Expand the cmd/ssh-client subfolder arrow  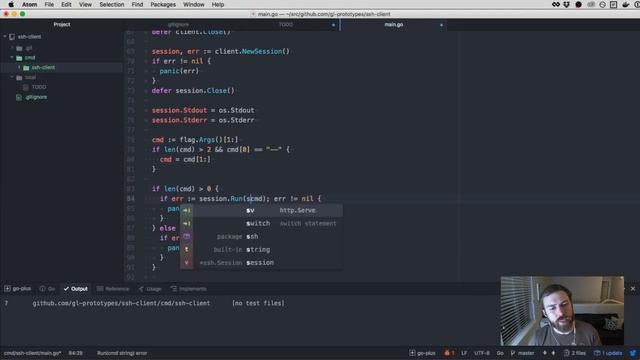19,67
